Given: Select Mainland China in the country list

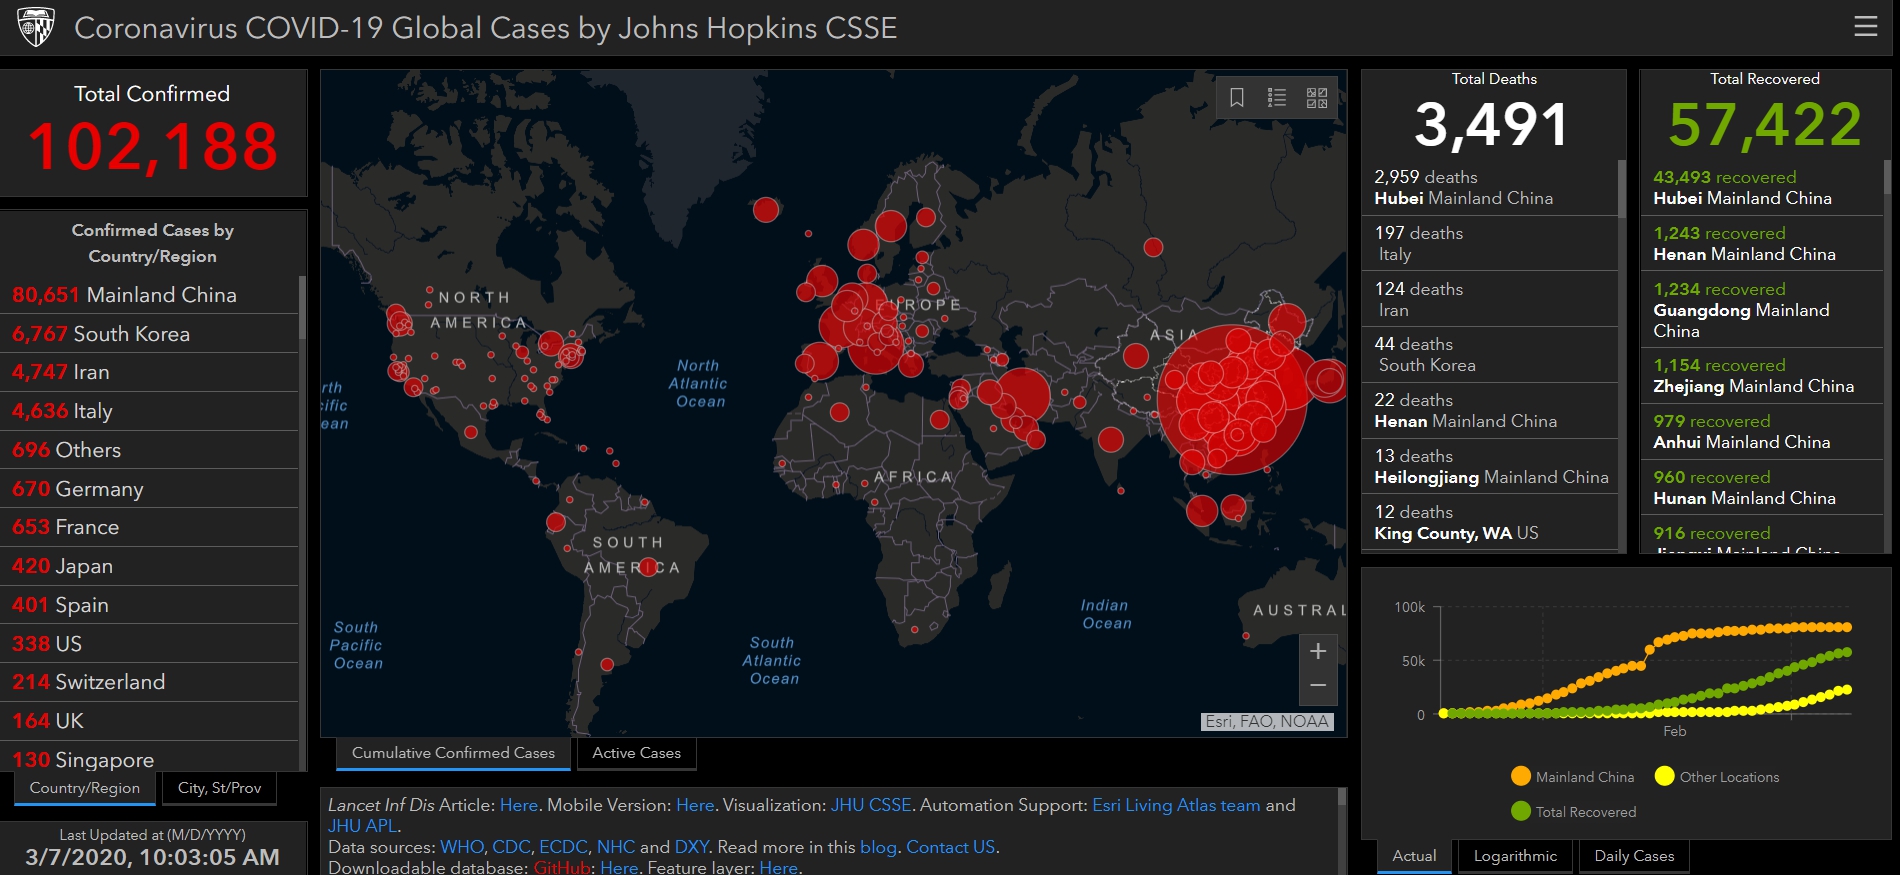Looking at the screenshot, I should 150,295.
